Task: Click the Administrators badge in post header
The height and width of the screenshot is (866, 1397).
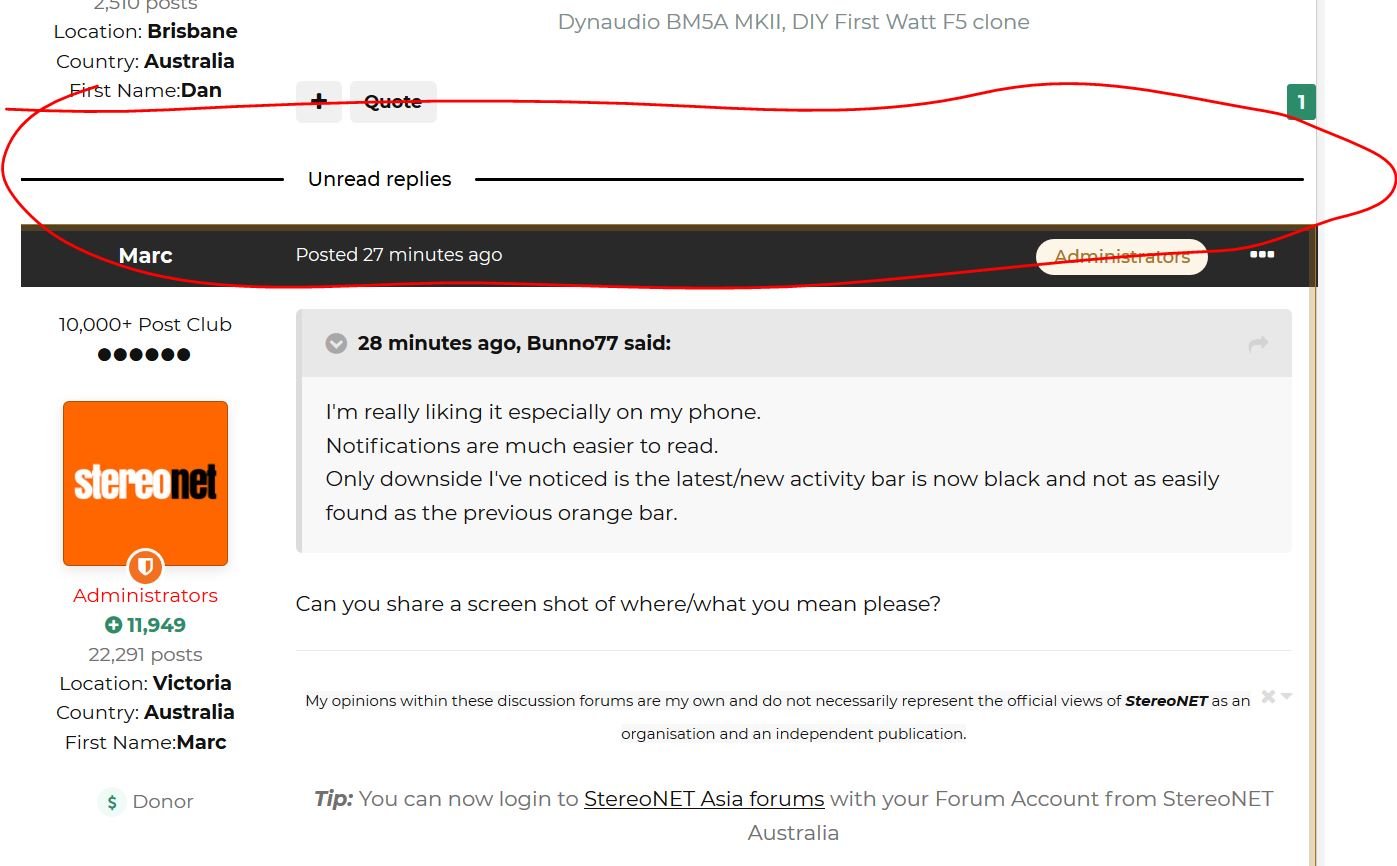Action: [x=1121, y=257]
